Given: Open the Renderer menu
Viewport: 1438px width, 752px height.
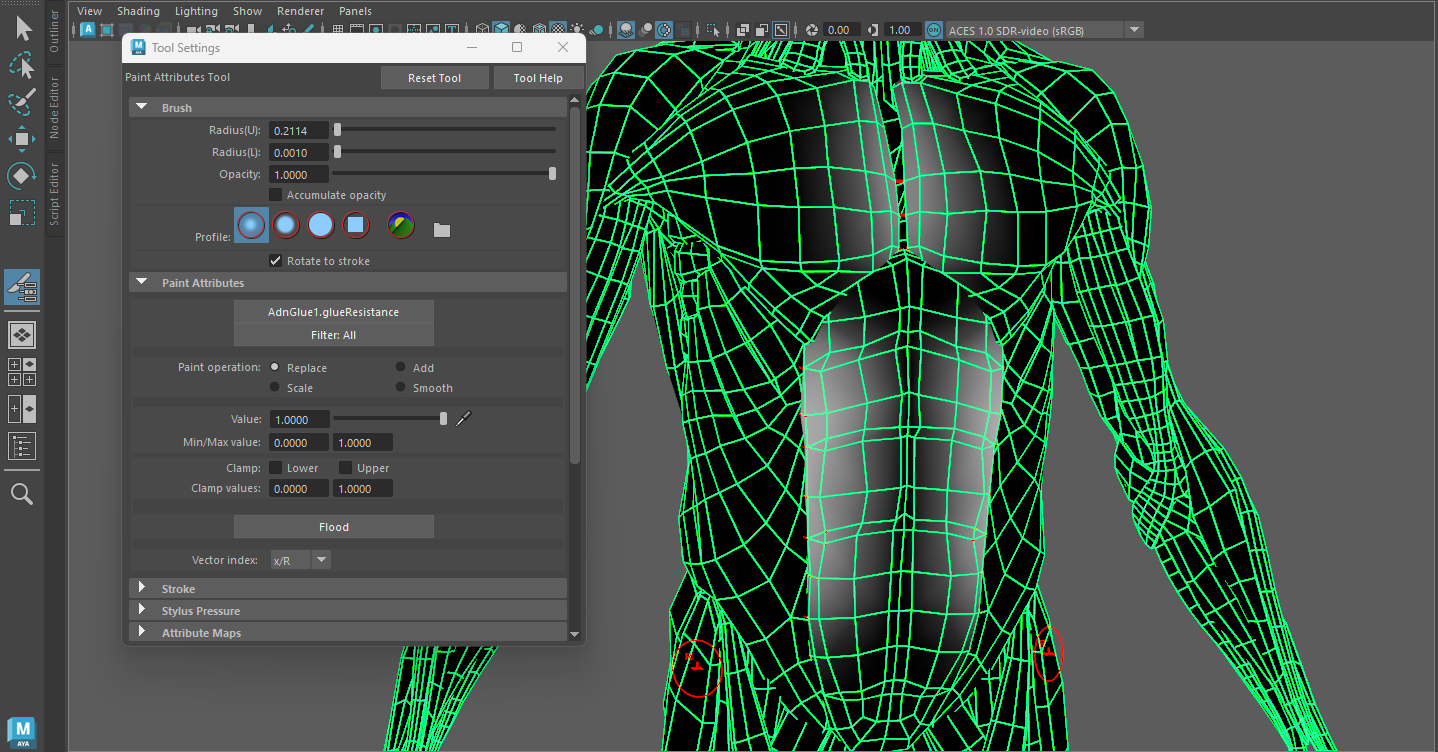Looking at the screenshot, I should pos(300,11).
